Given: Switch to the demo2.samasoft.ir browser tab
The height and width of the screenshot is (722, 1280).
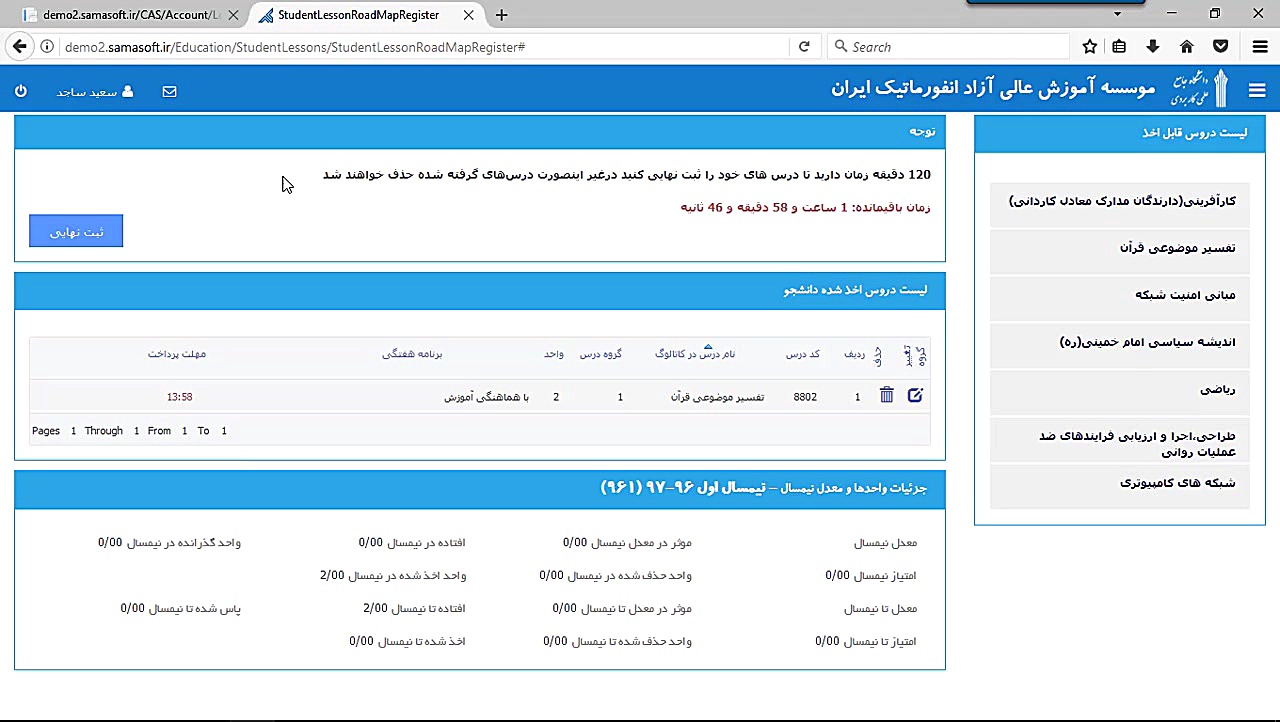Looking at the screenshot, I should coord(120,15).
